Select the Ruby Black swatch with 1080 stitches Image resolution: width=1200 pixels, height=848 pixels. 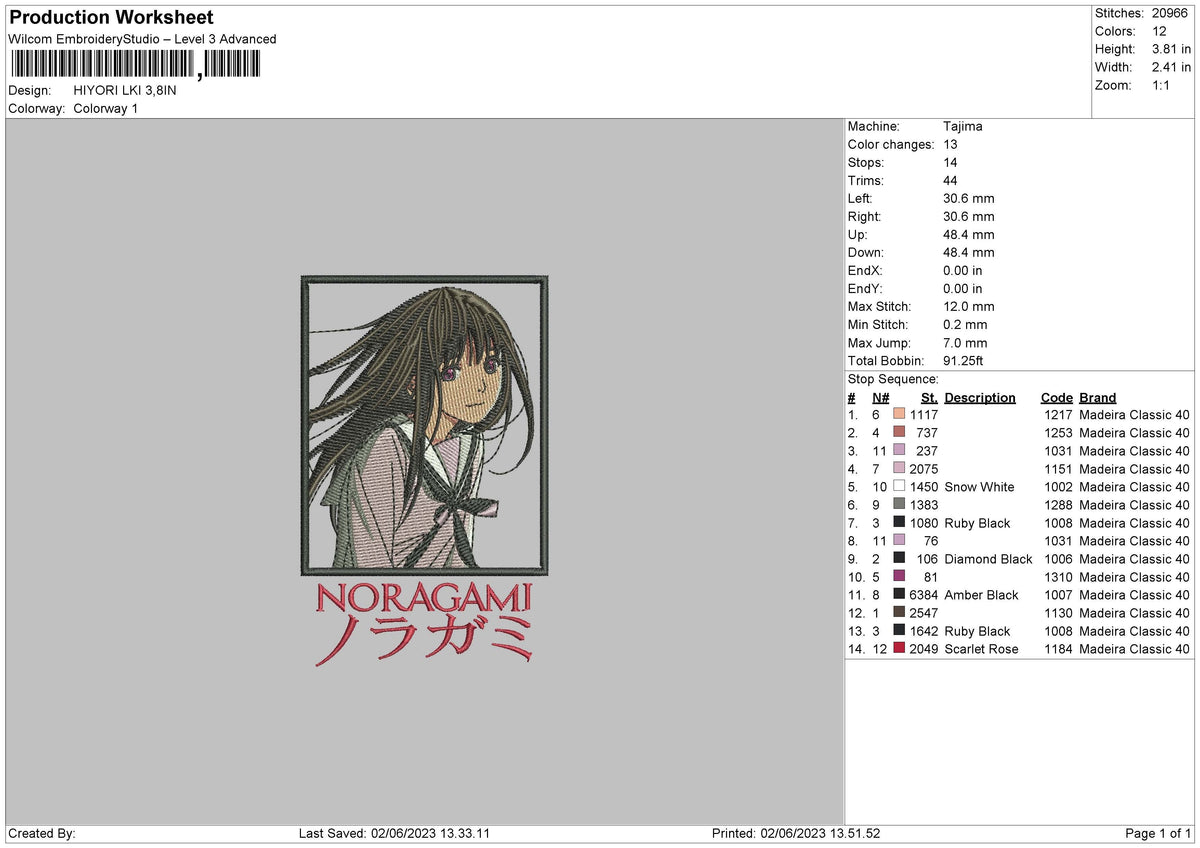[899, 522]
